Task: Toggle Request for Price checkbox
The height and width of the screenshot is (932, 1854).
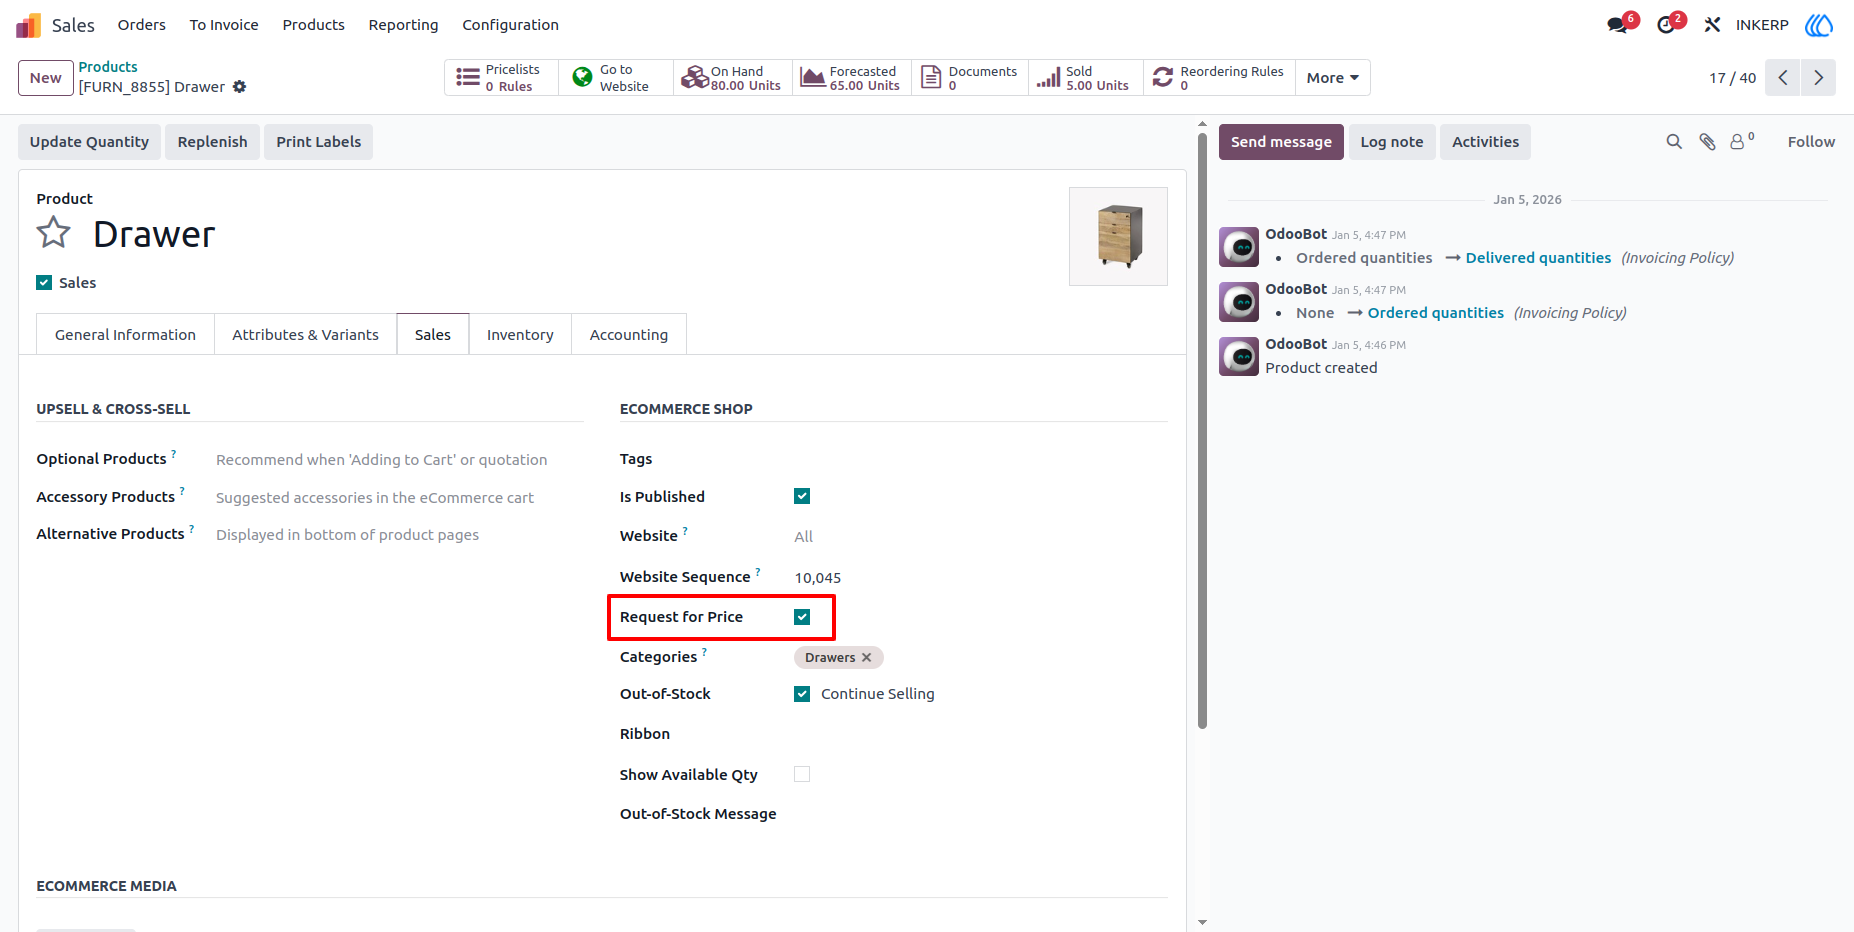Action: coord(802,617)
